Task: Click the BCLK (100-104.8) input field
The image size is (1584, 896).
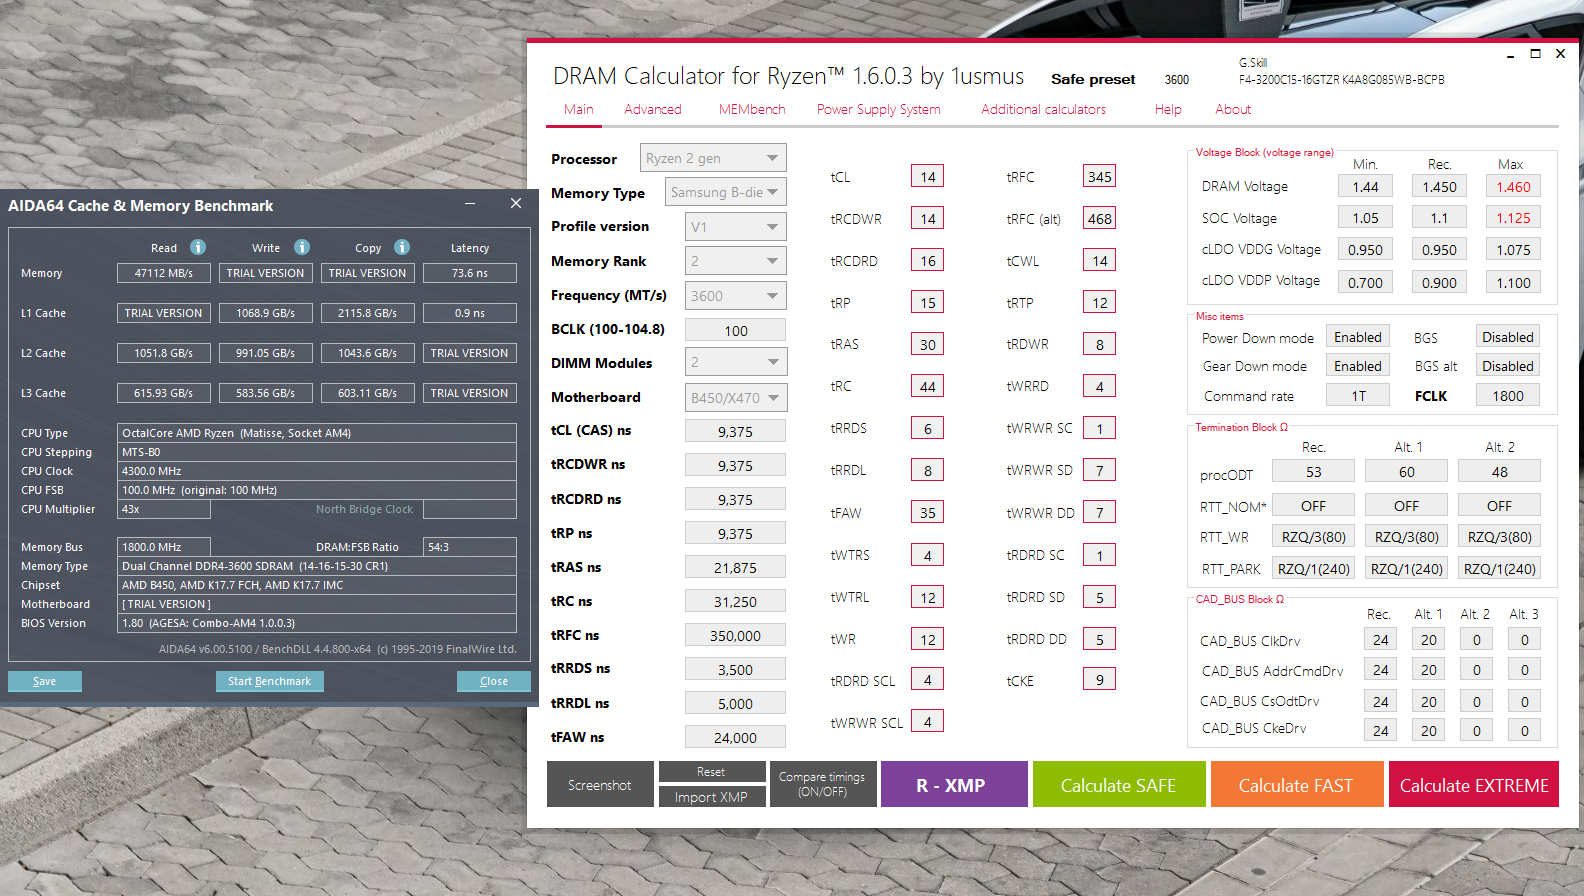Action: 736,330
